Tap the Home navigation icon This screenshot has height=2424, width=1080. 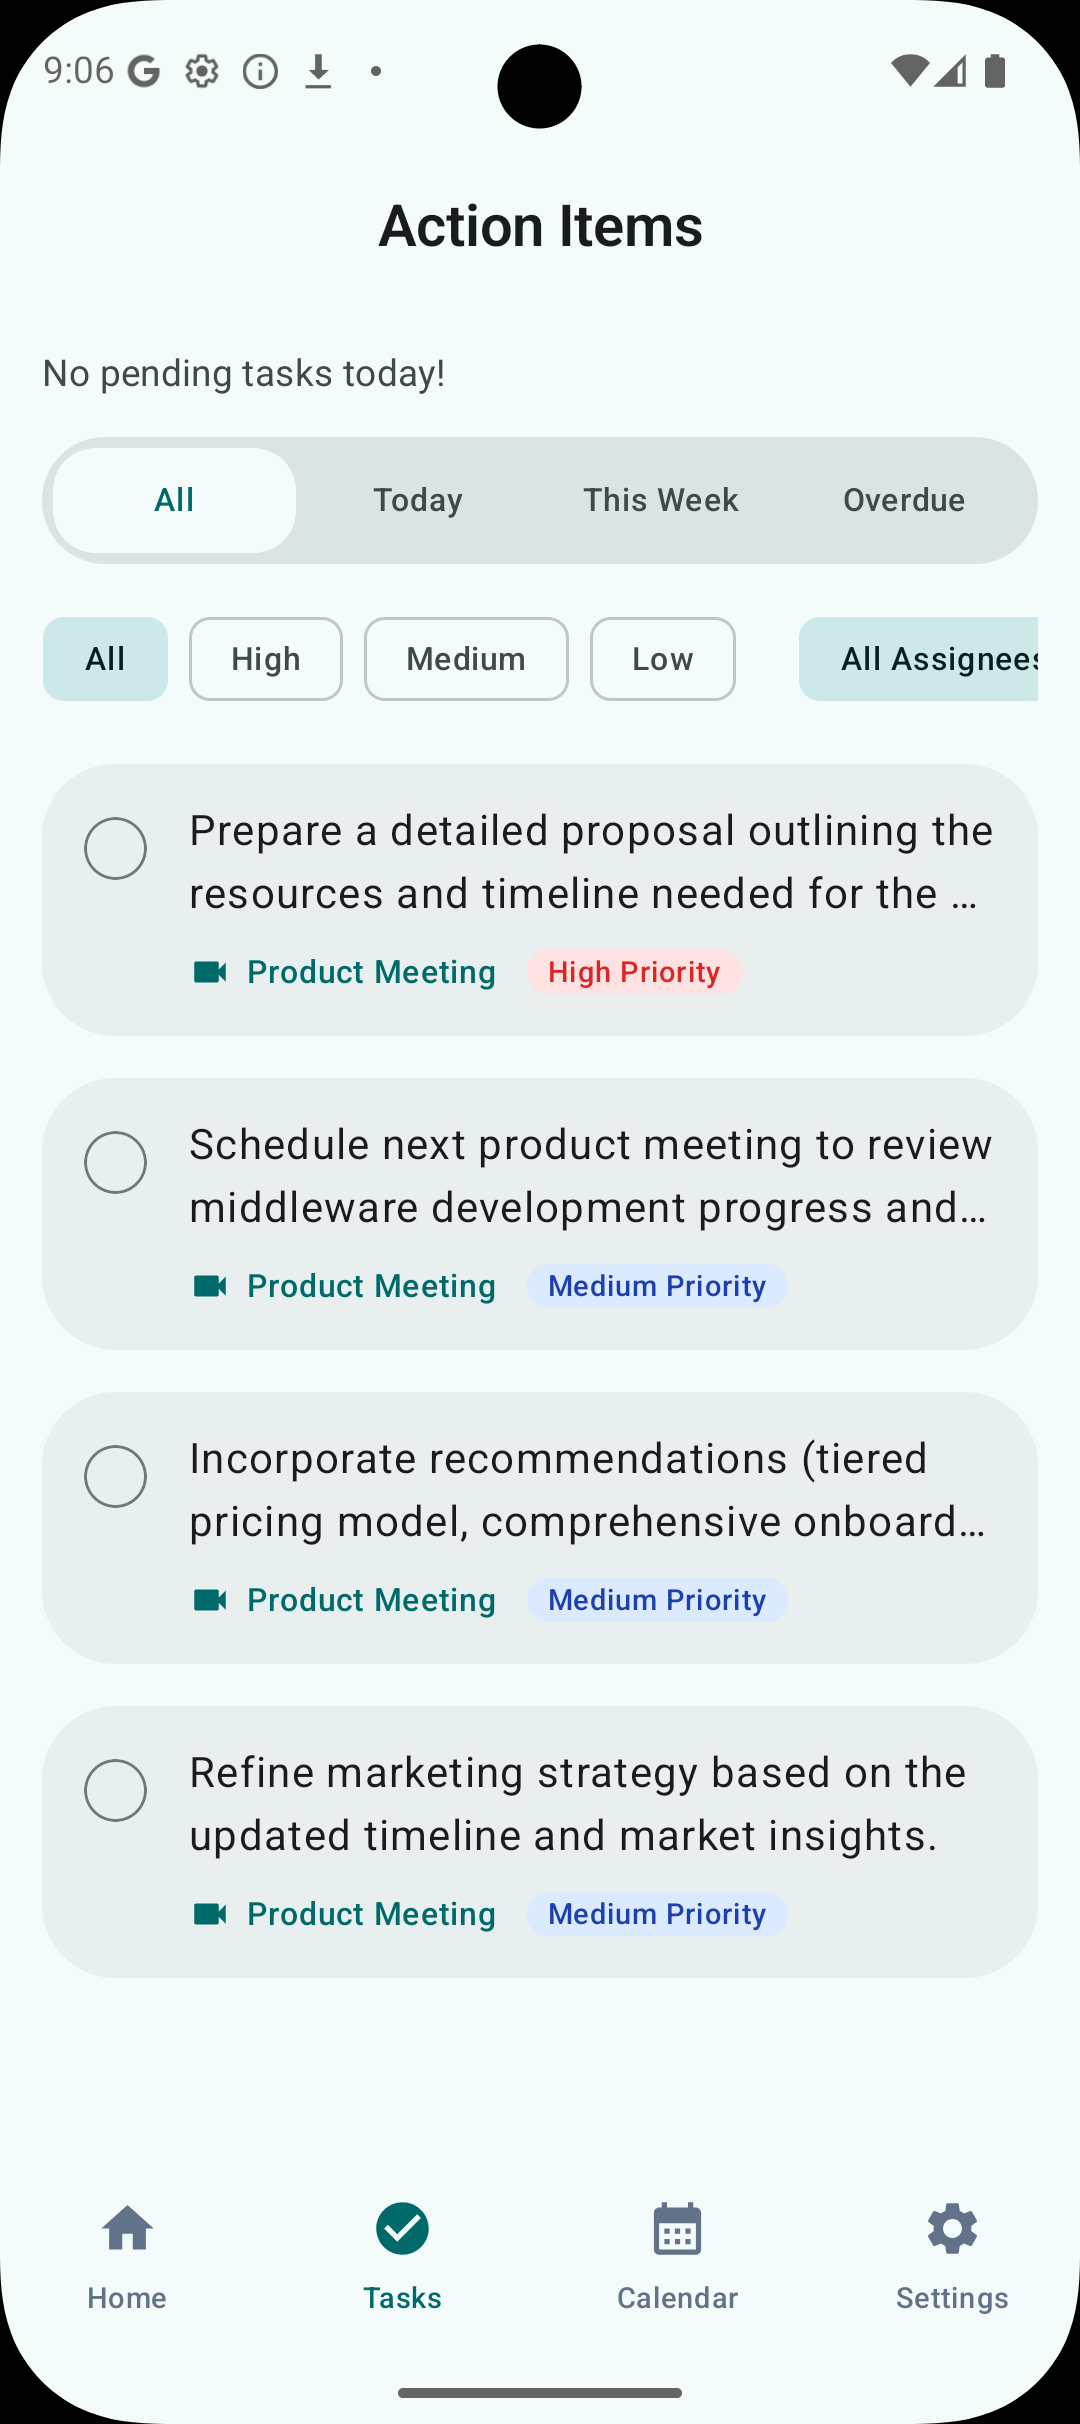(126, 2229)
